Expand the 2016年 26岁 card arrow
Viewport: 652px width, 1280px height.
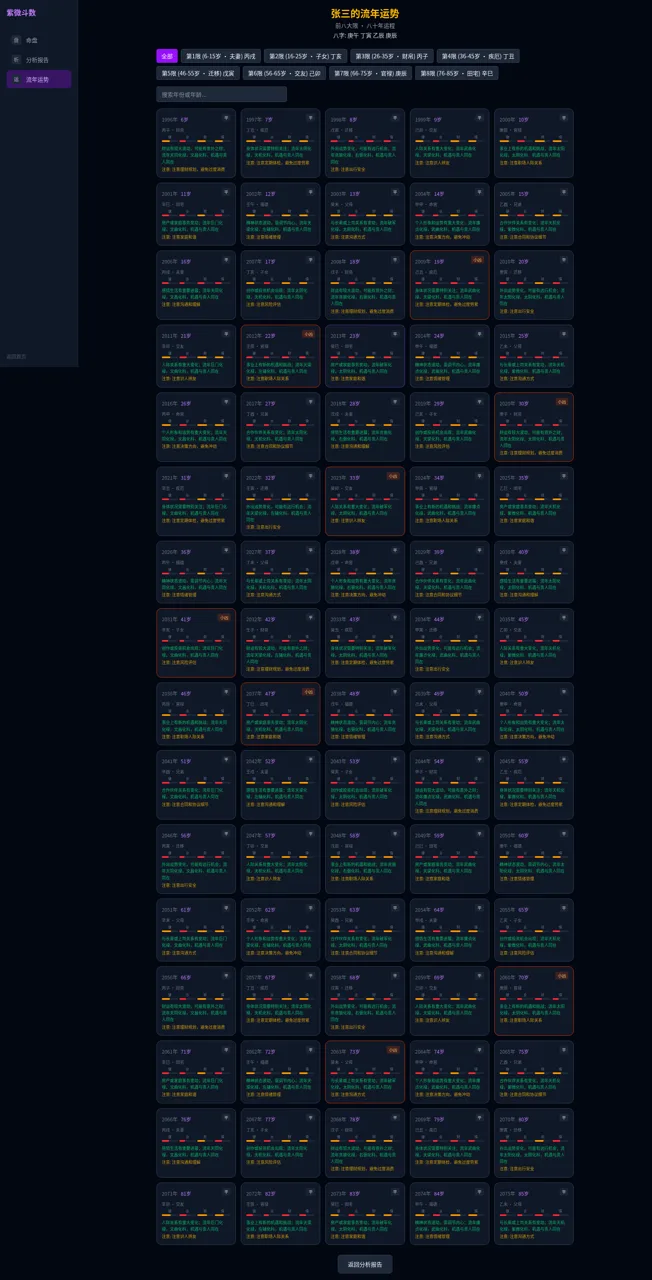(x=225, y=402)
